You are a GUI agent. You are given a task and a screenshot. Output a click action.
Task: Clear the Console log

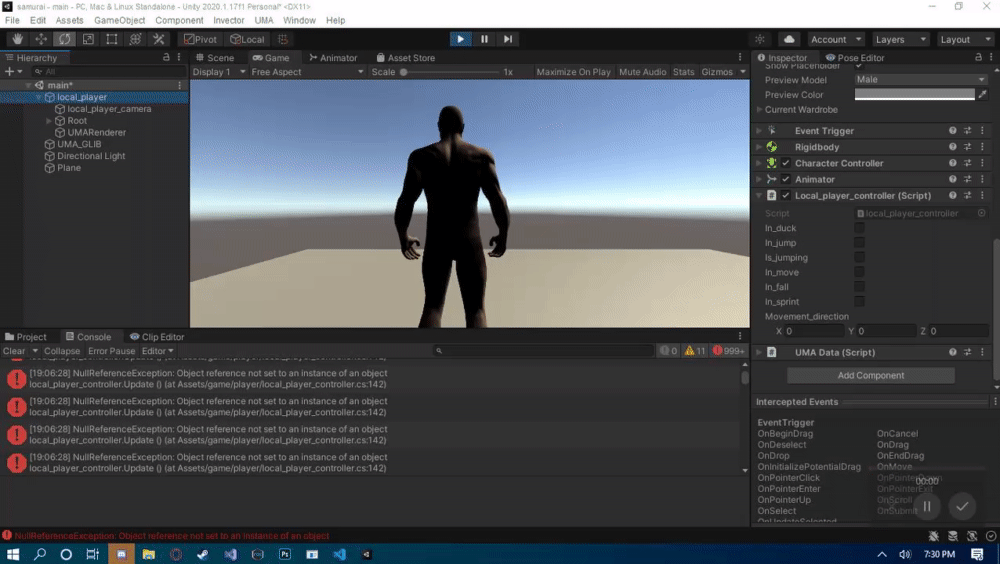tap(14, 351)
